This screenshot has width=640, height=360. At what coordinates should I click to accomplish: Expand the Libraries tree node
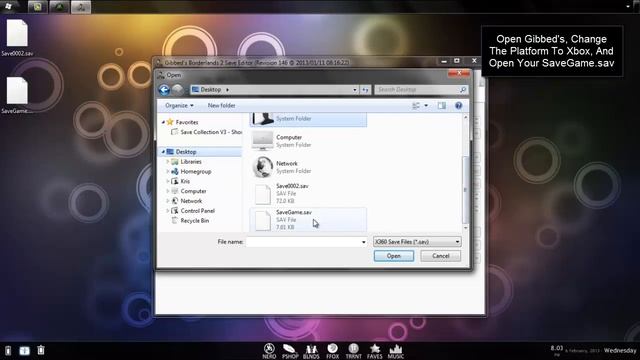click(x=168, y=162)
